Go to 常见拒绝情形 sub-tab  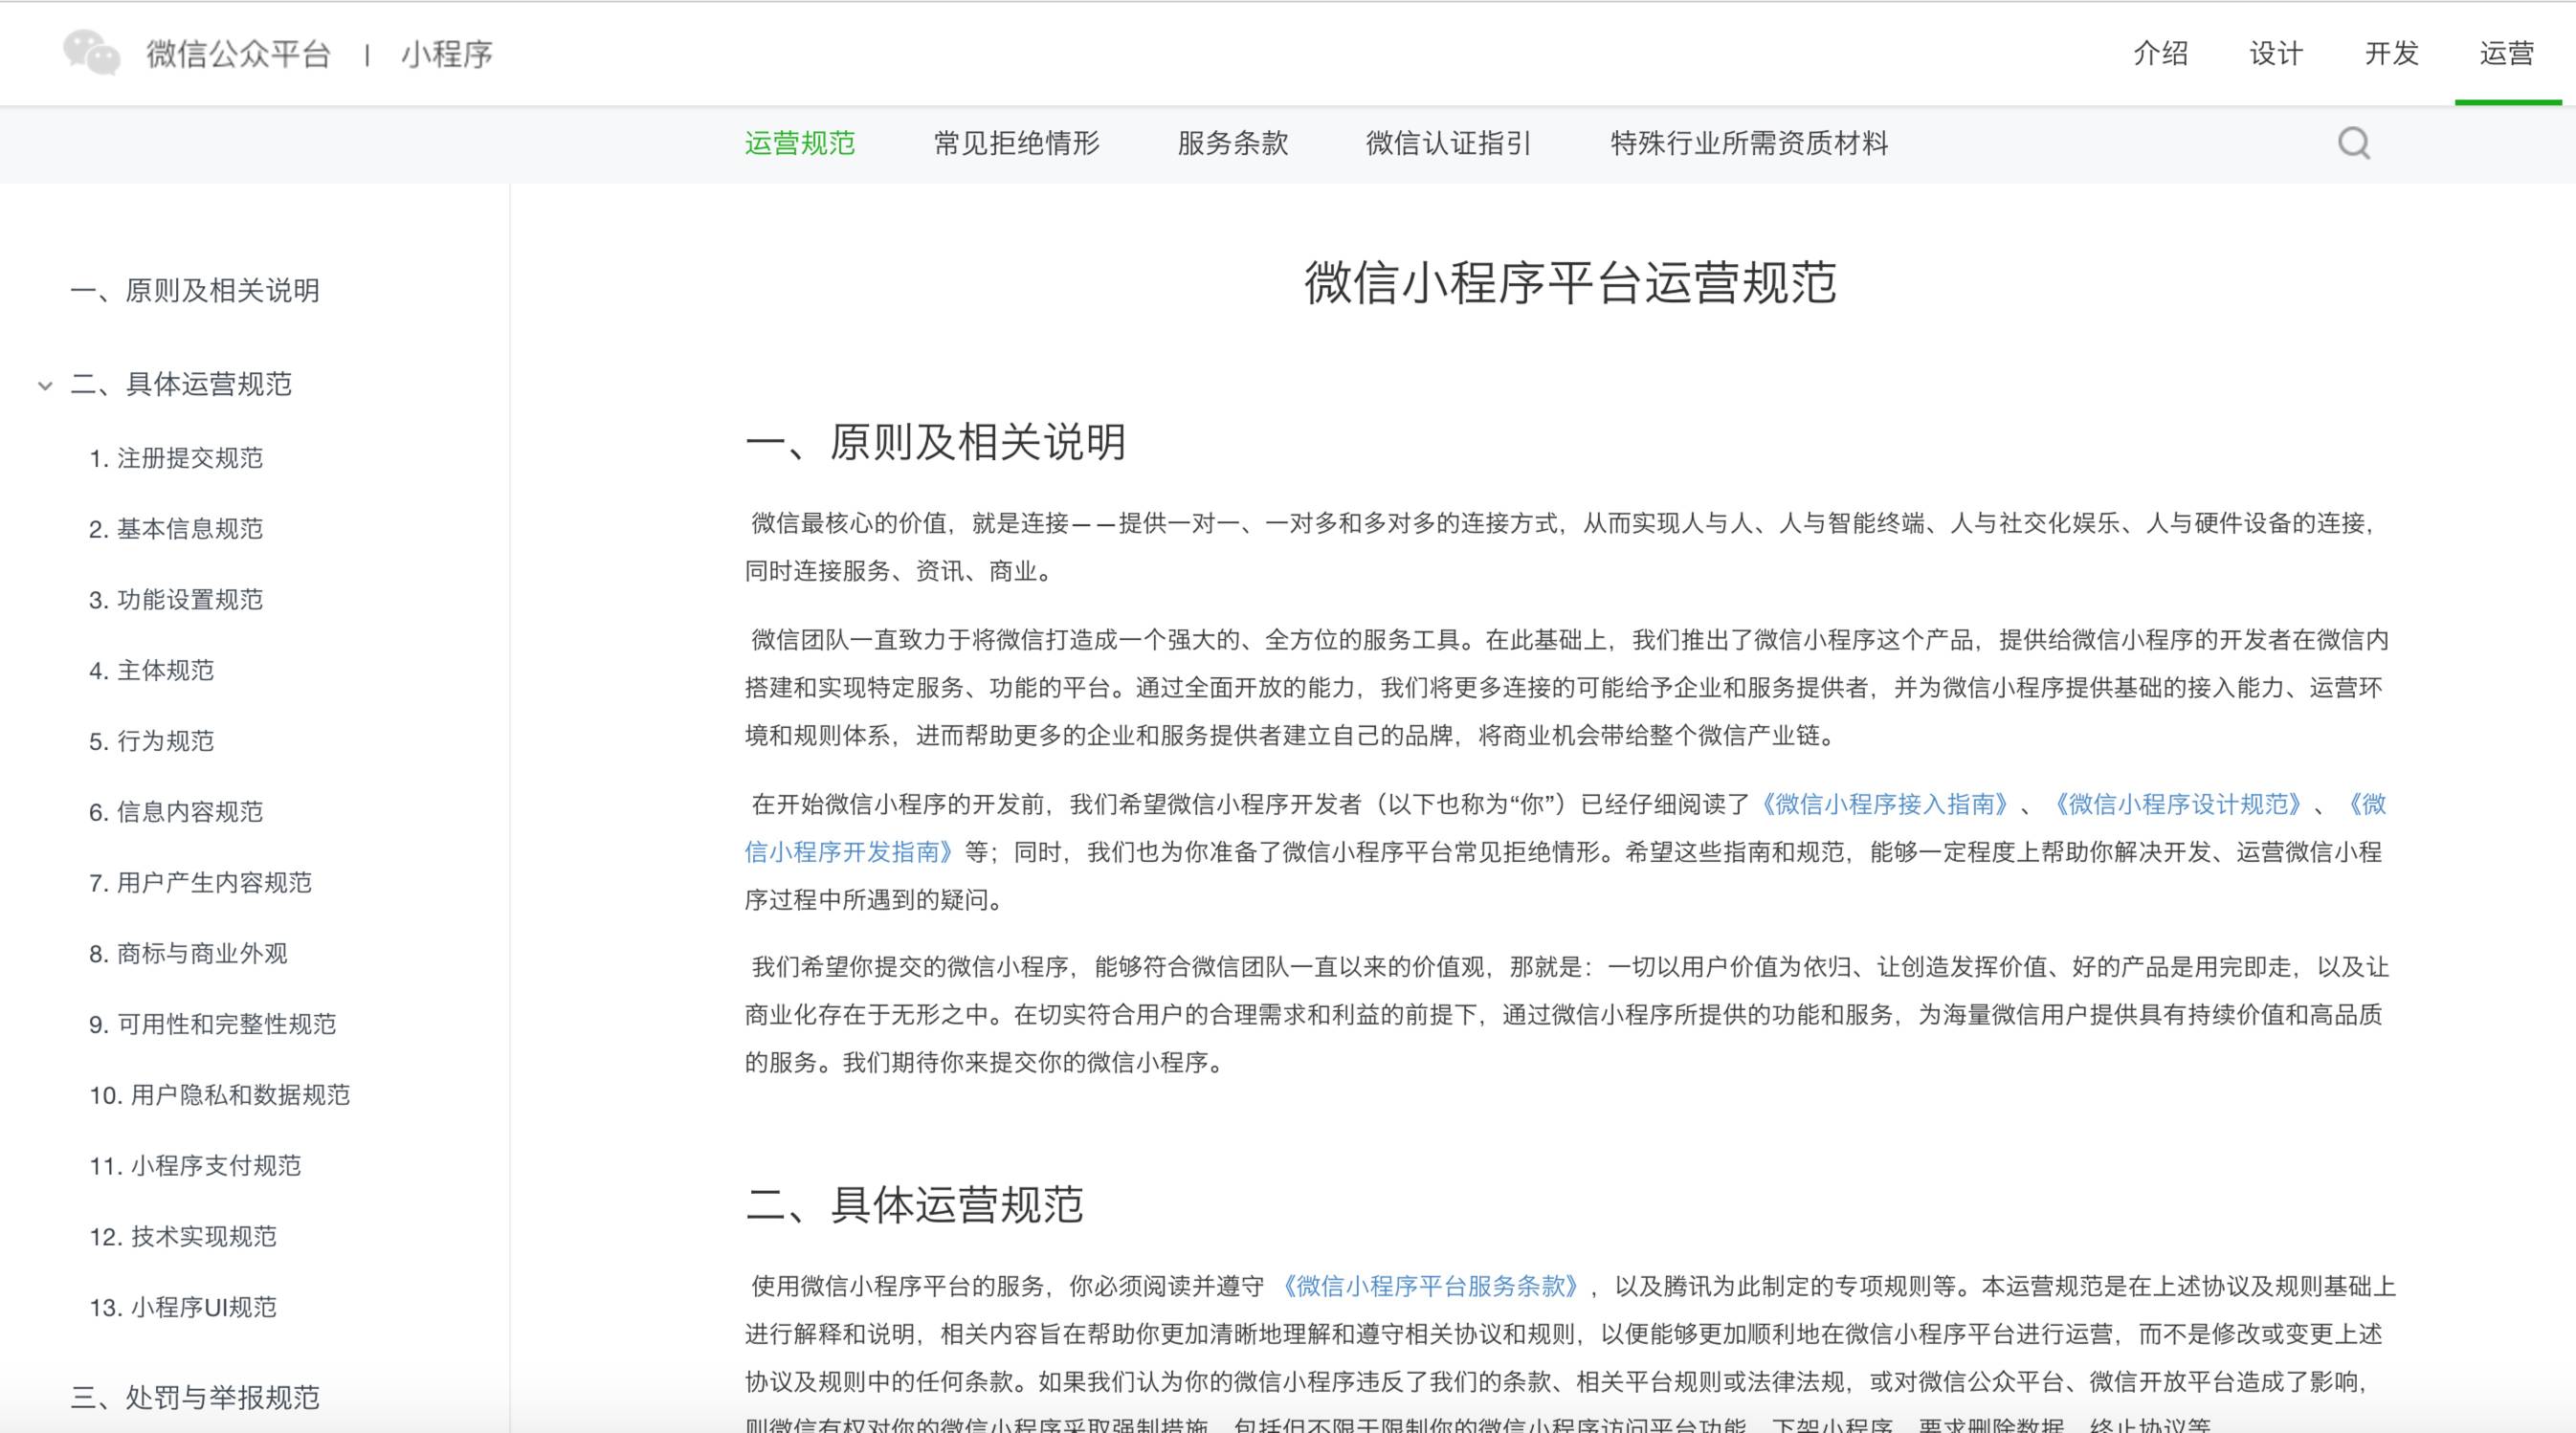1016,143
